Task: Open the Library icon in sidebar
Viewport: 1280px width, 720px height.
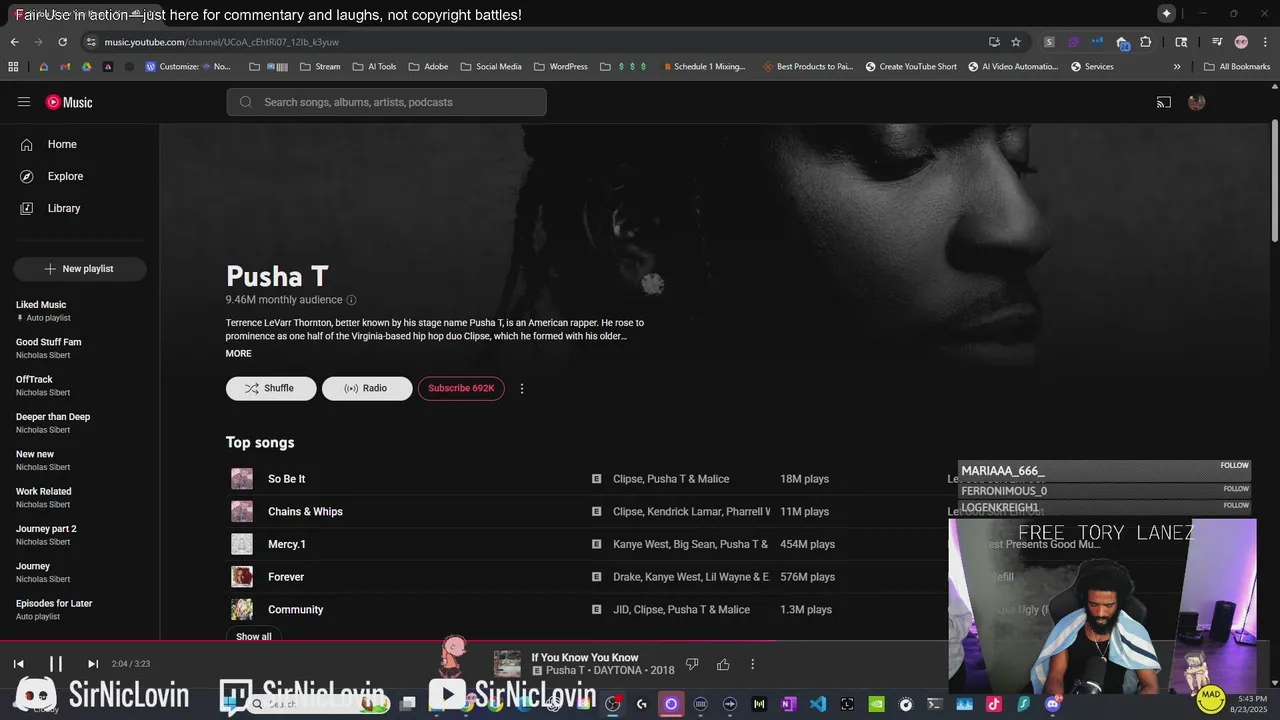Action: point(27,208)
